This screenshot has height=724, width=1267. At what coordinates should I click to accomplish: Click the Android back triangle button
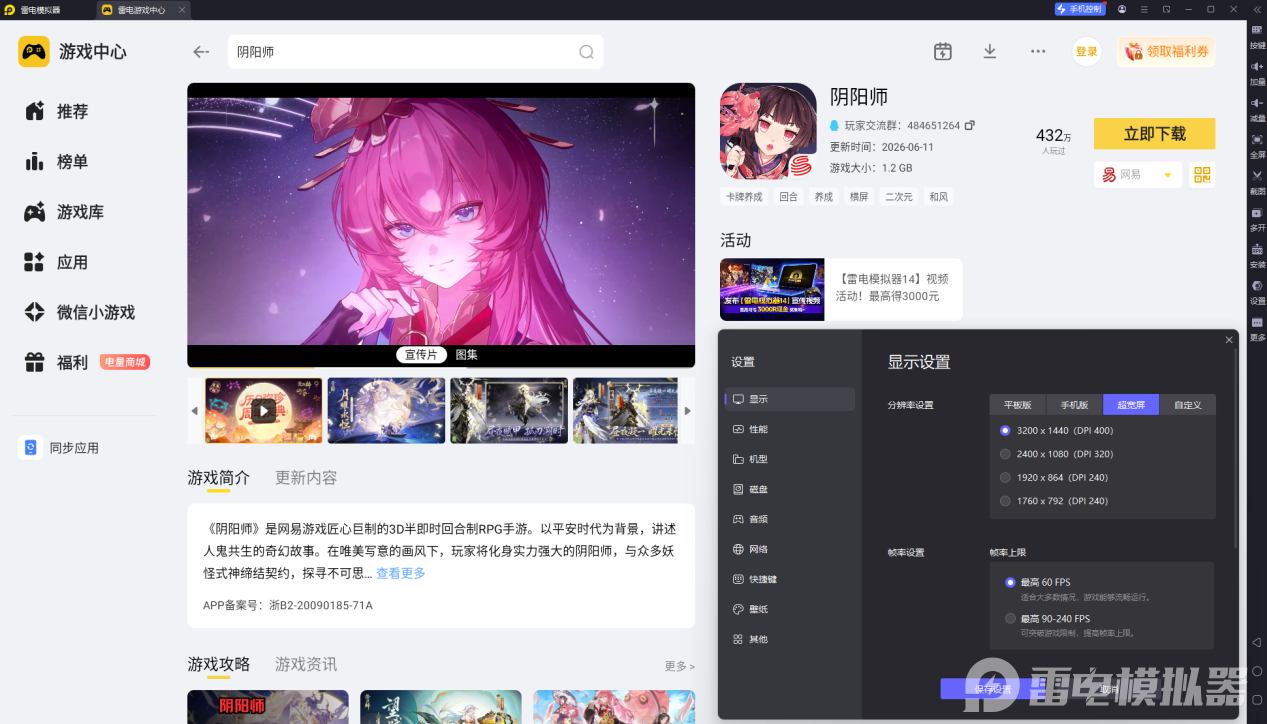(x=1257, y=642)
